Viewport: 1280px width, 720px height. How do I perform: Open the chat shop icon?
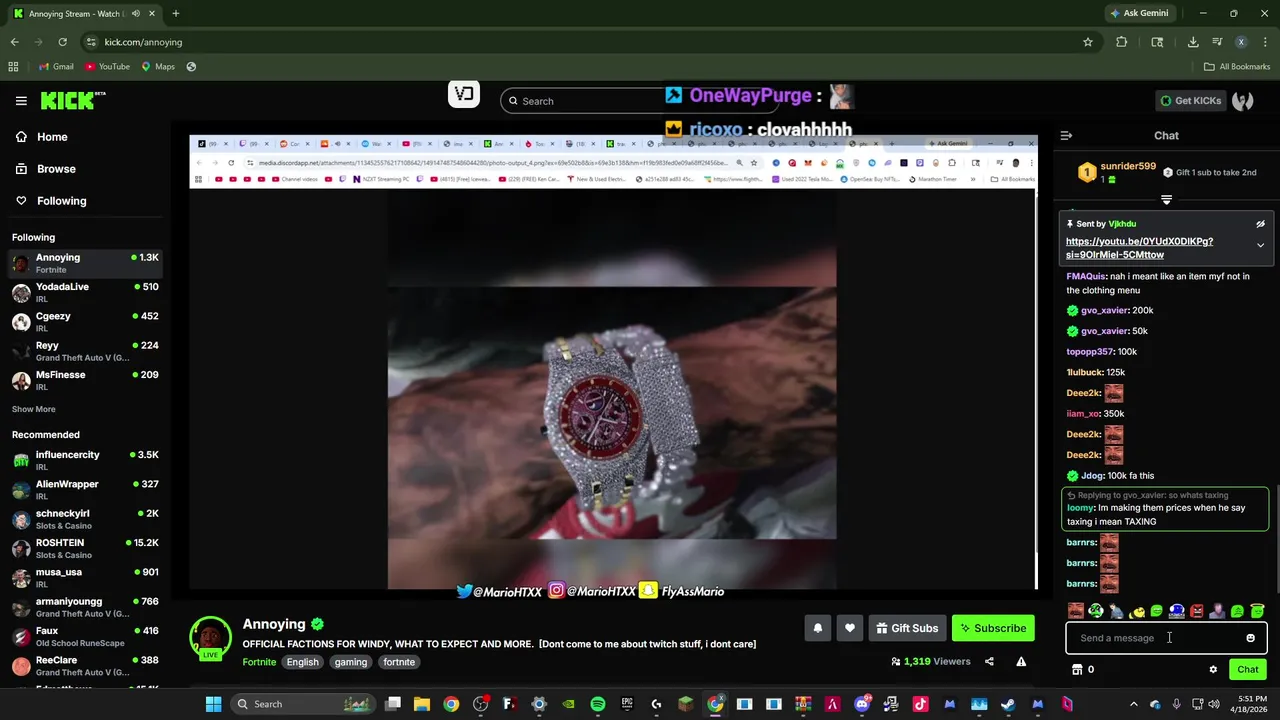(1077, 670)
